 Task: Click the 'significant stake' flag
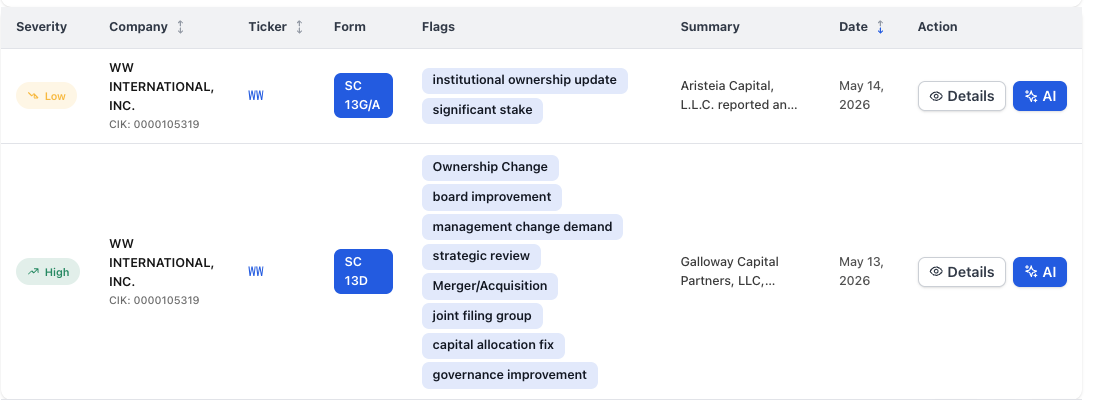pos(482,110)
